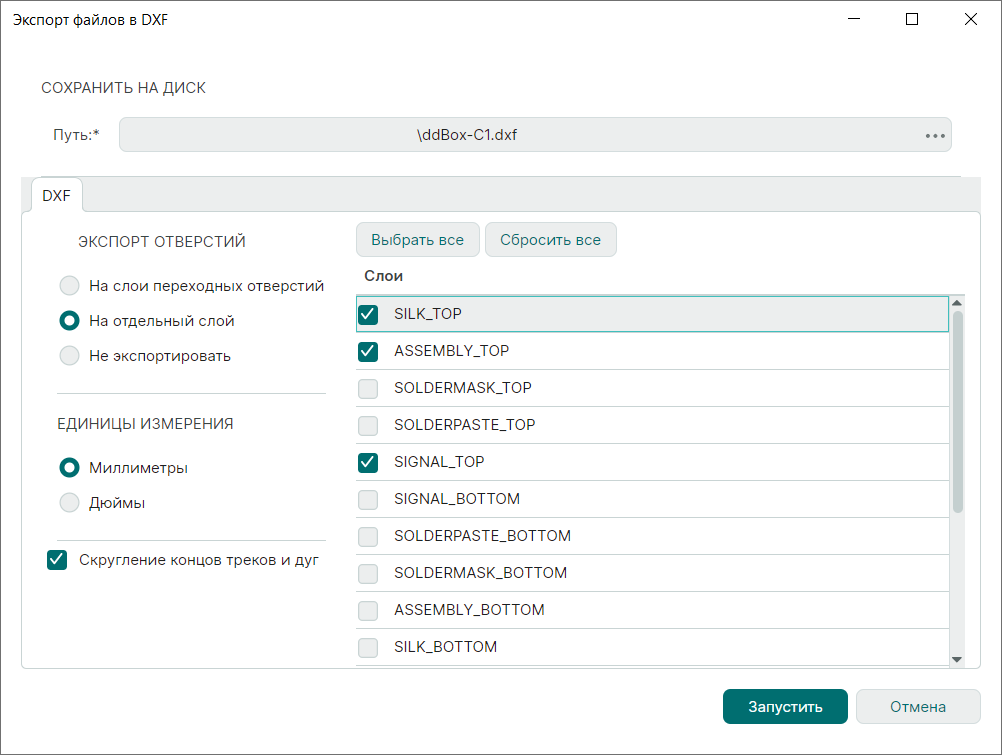Select "На слои переходных отверстий" option
The width and height of the screenshot is (1002, 755).
coord(69,286)
